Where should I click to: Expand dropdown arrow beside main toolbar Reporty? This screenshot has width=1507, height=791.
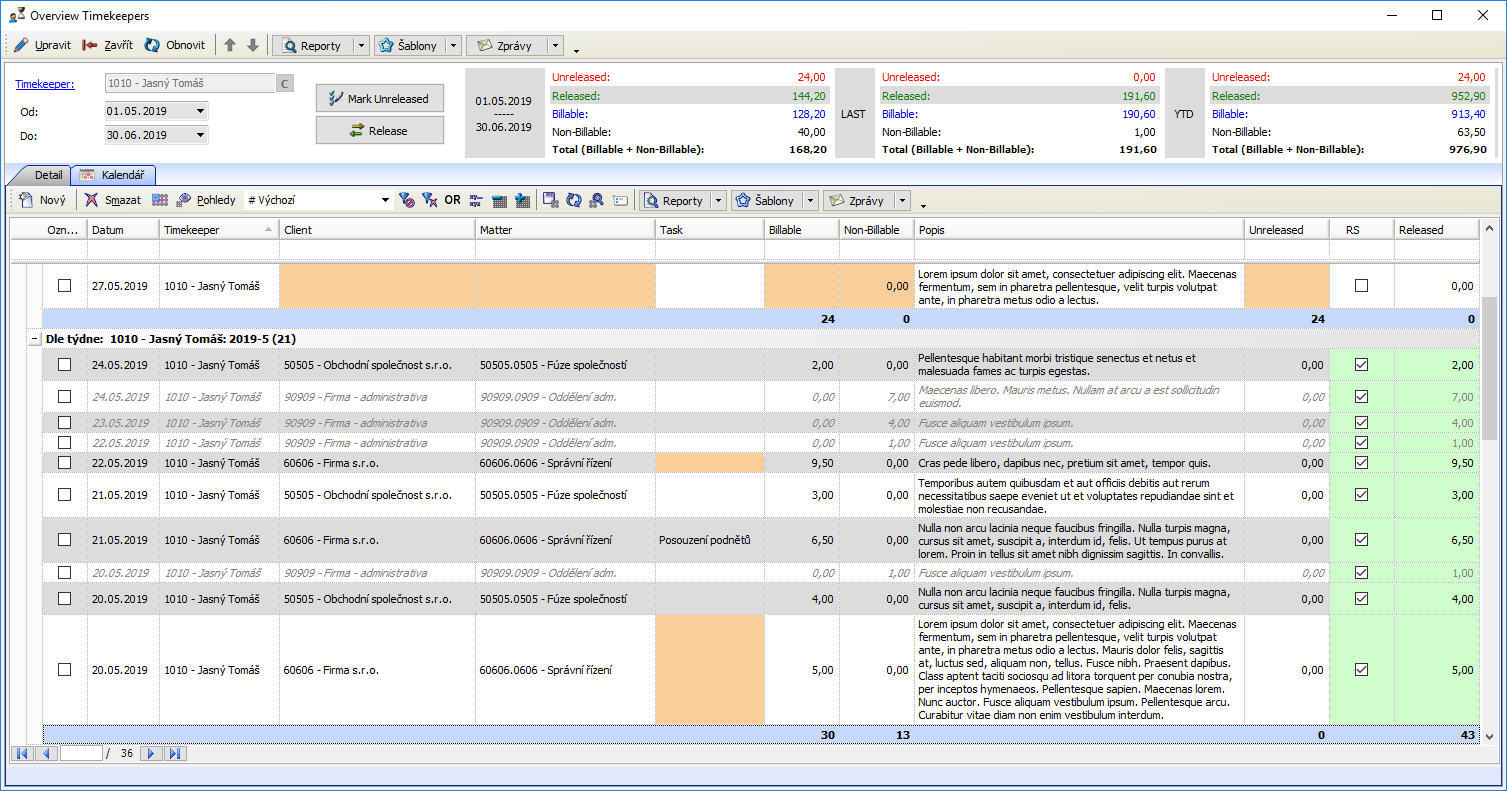[x=361, y=46]
